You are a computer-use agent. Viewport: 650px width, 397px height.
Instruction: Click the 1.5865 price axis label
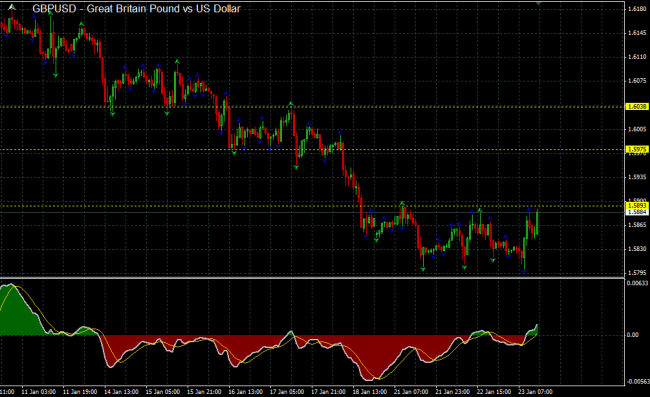(637, 225)
